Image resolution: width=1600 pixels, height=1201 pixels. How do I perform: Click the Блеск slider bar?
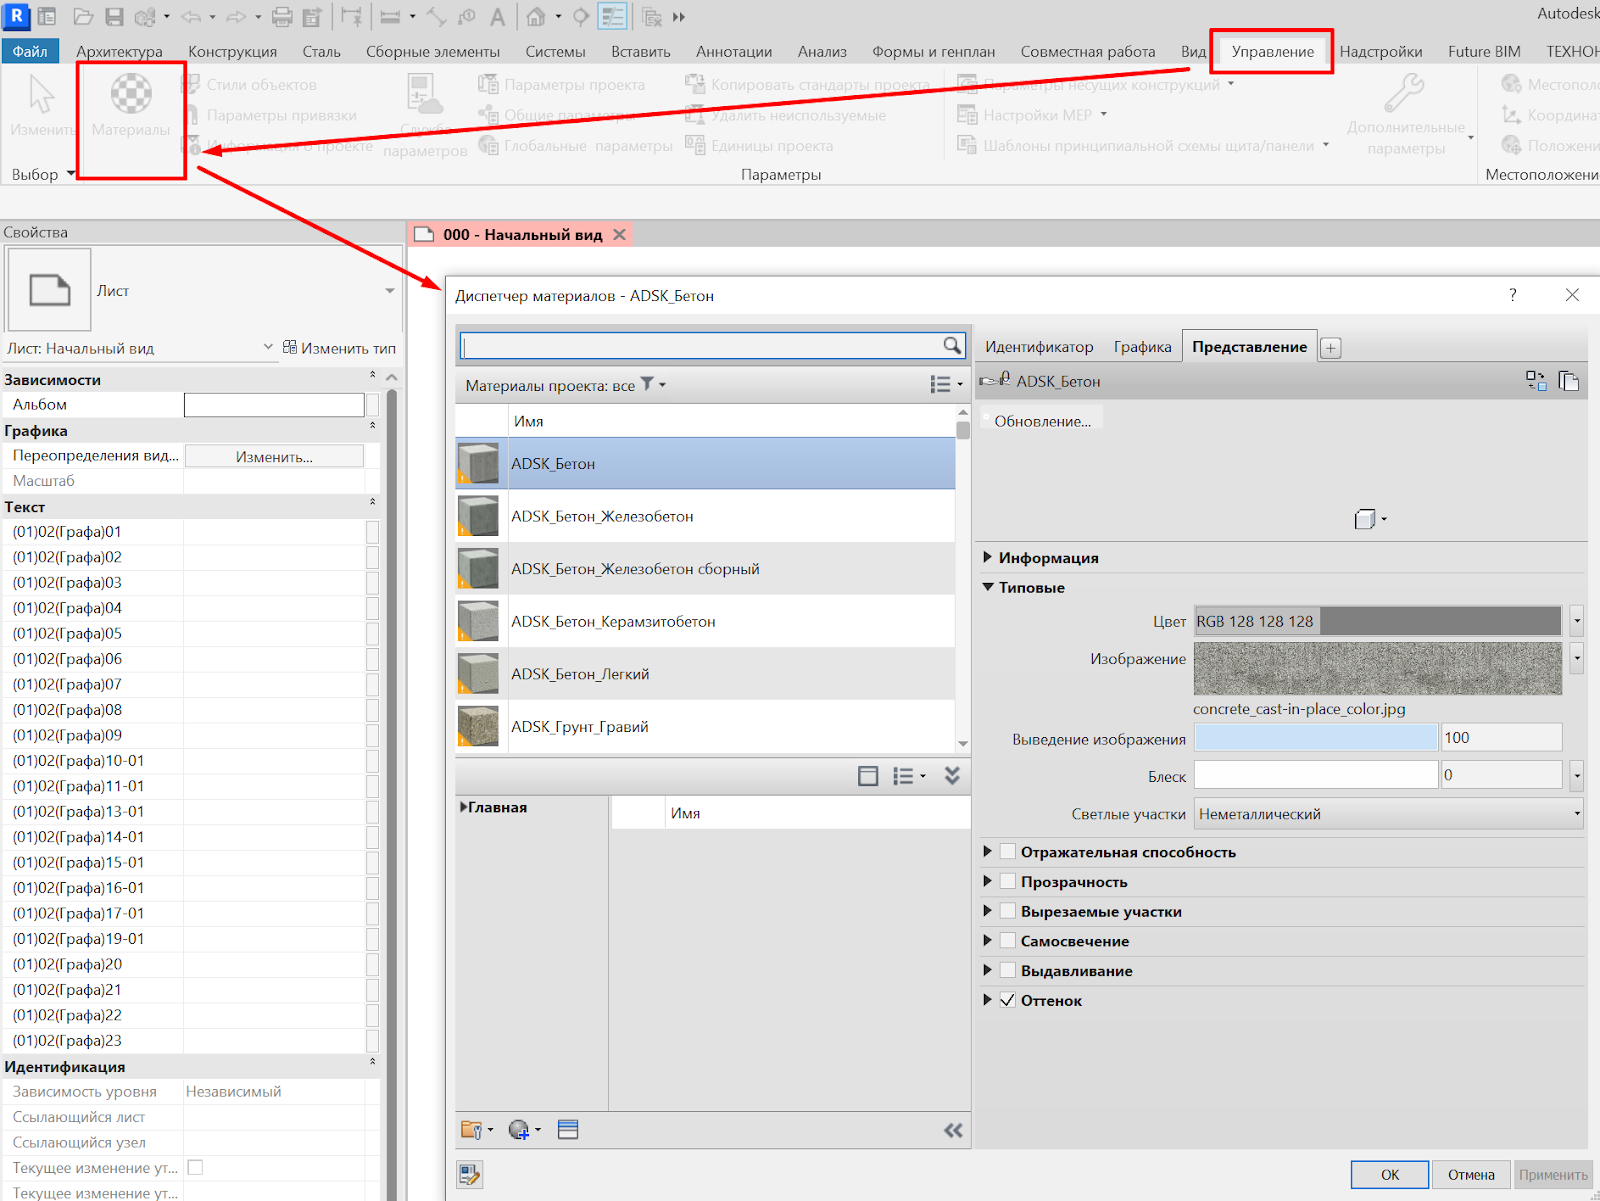[1316, 775]
